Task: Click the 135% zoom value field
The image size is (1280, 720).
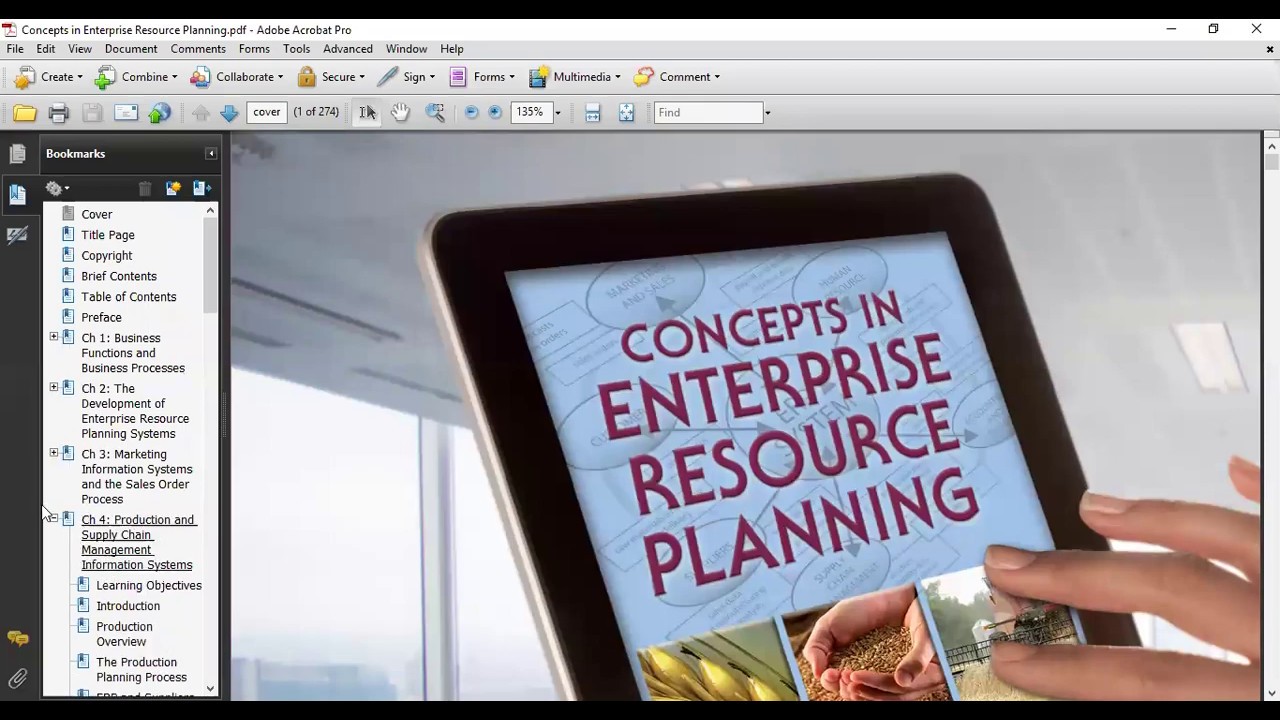Action: coord(530,112)
